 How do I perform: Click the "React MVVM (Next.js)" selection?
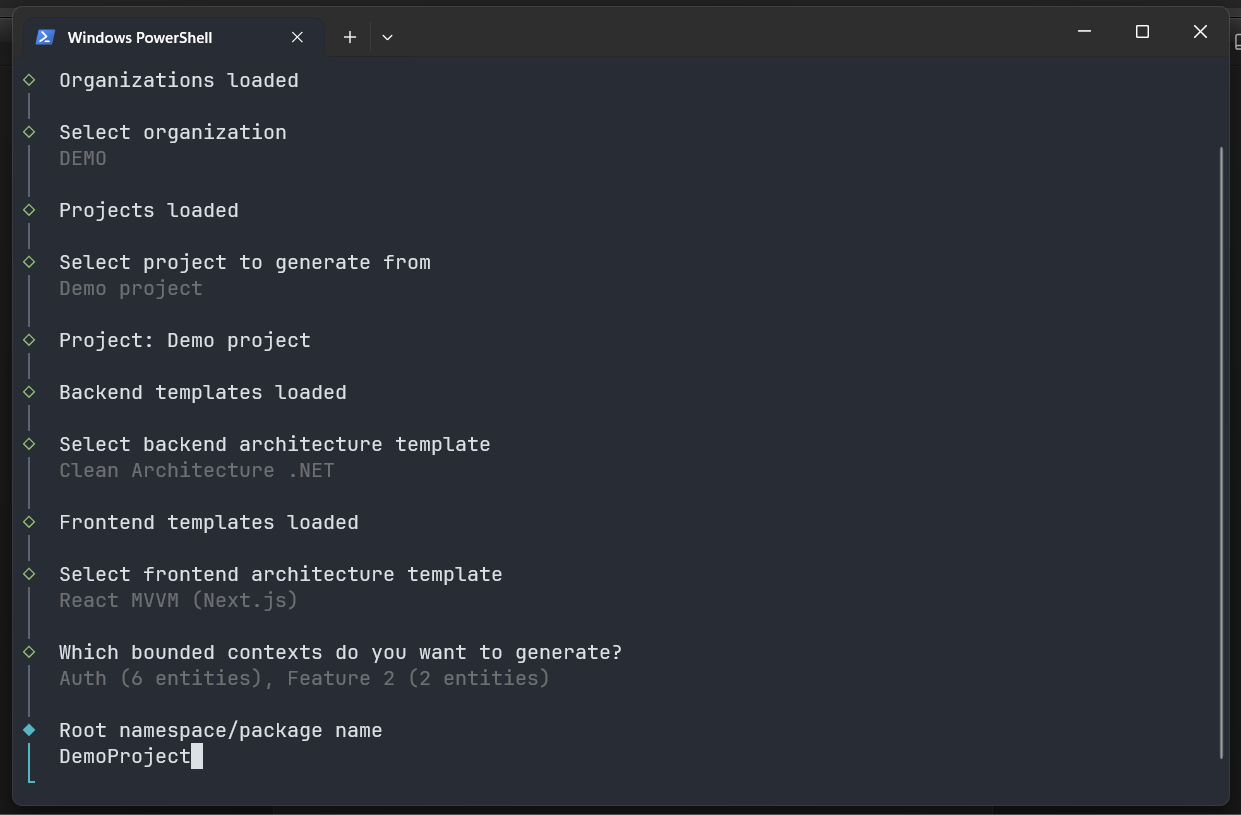(178, 600)
